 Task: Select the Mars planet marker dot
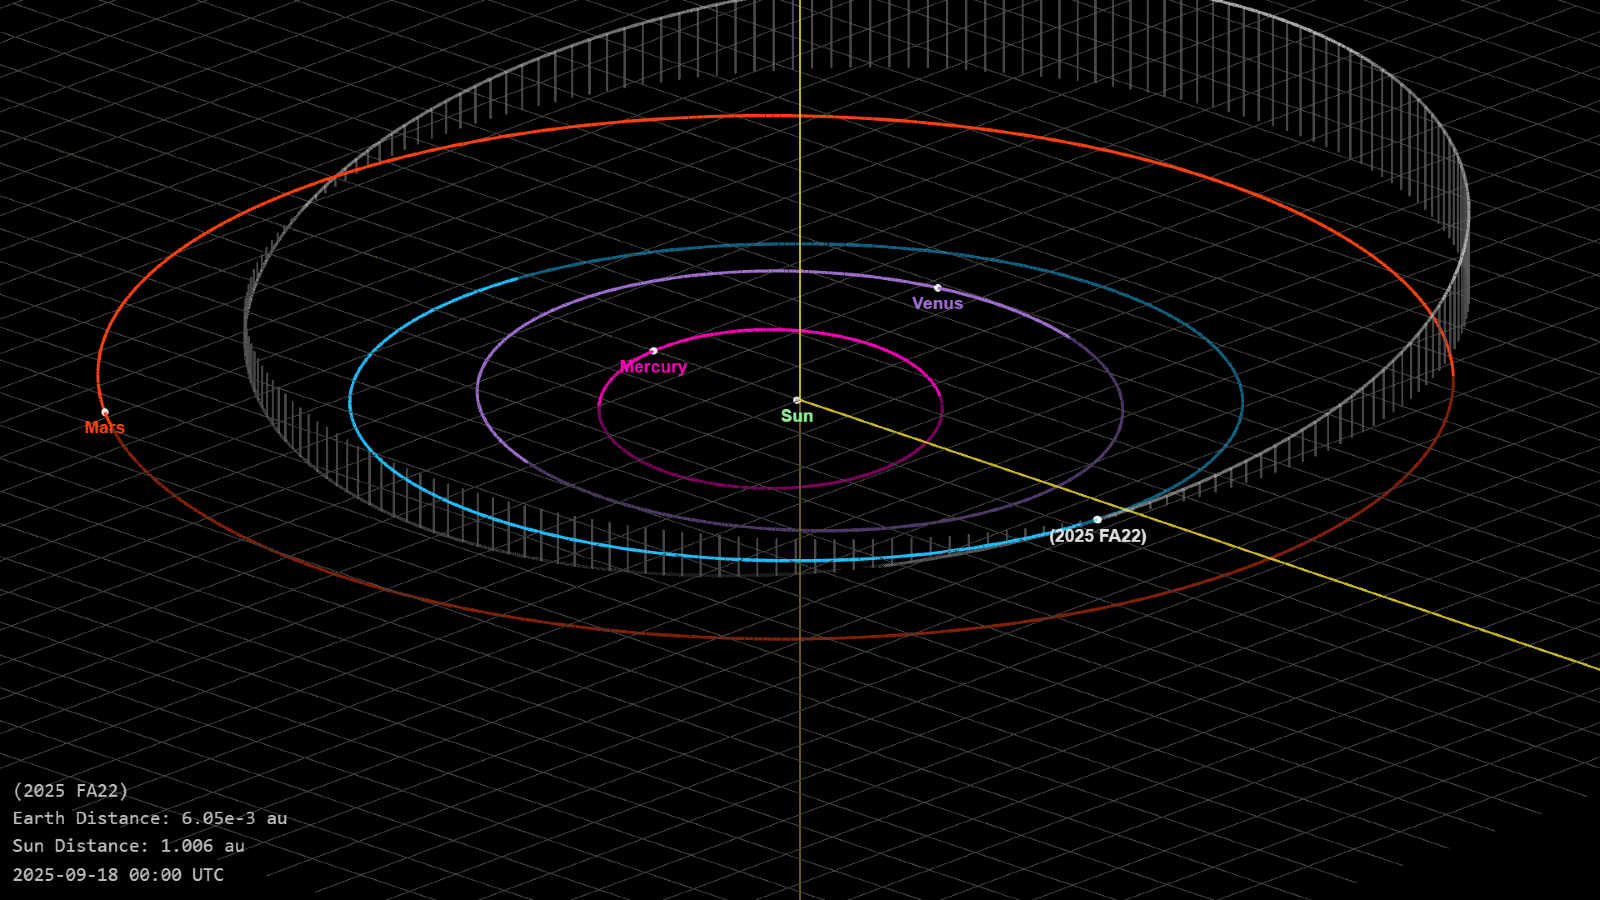(105, 412)
